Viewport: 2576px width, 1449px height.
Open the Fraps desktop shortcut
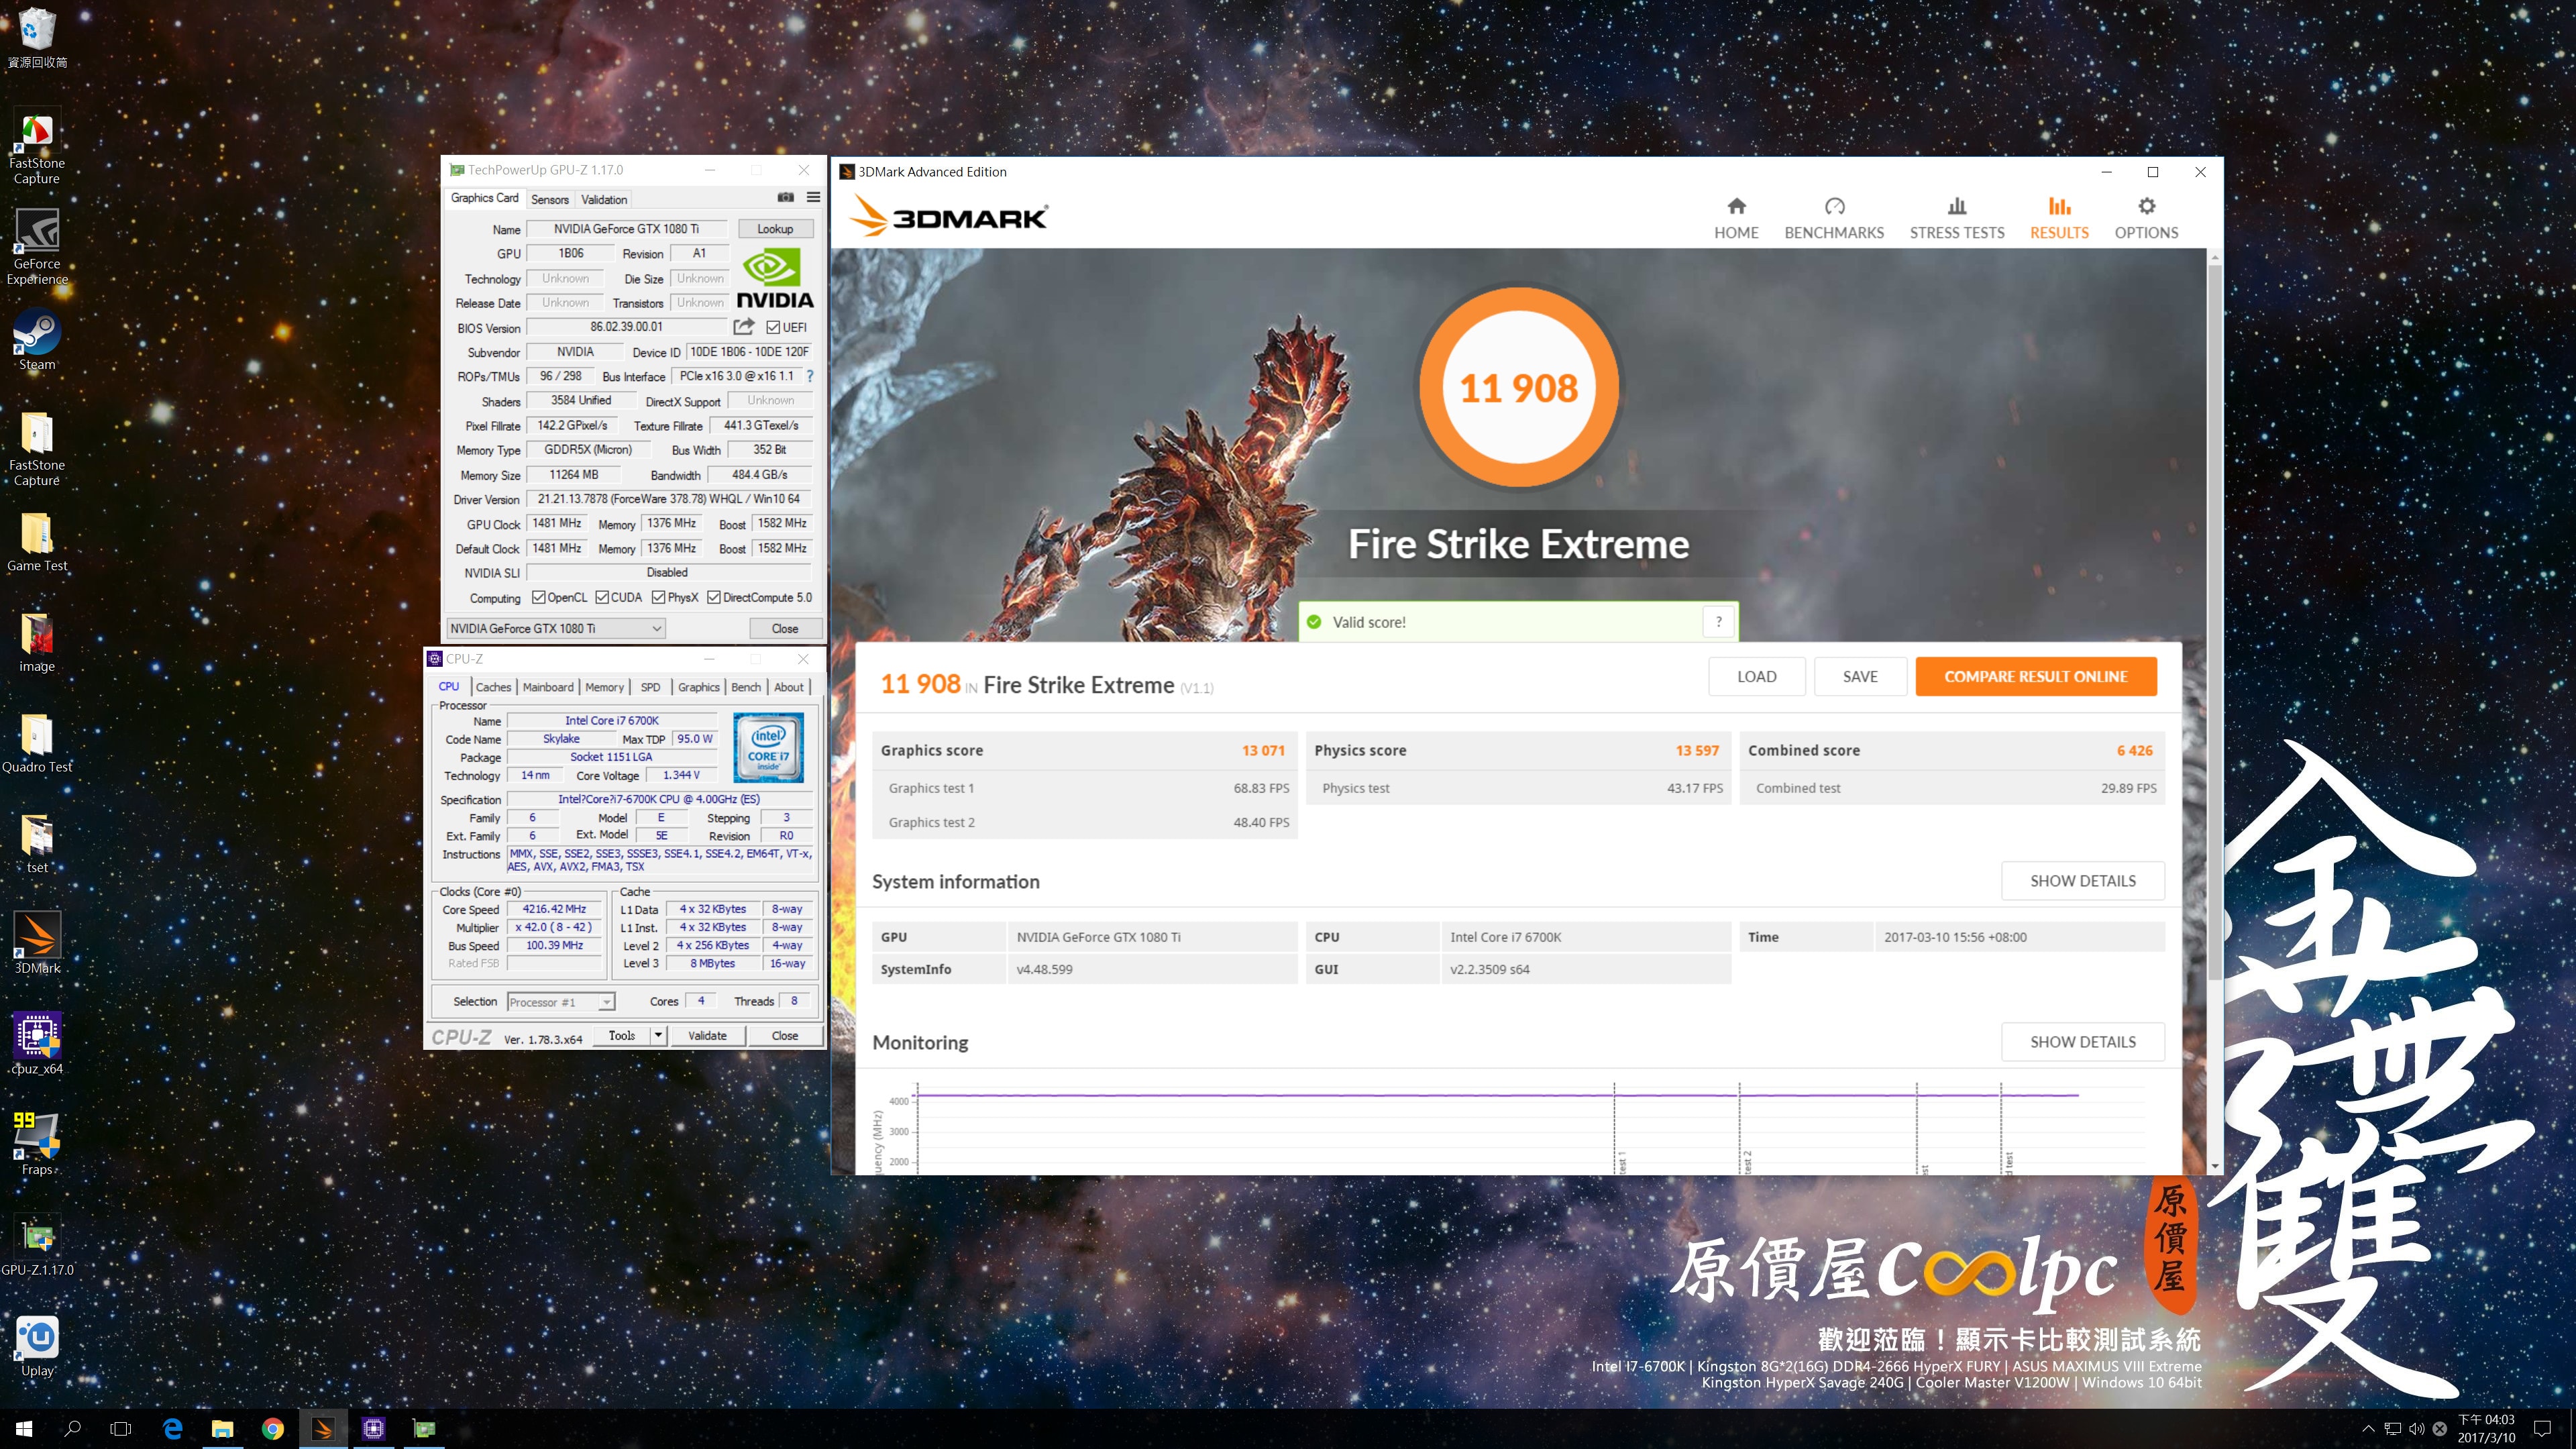click(x=37, y=1144)
